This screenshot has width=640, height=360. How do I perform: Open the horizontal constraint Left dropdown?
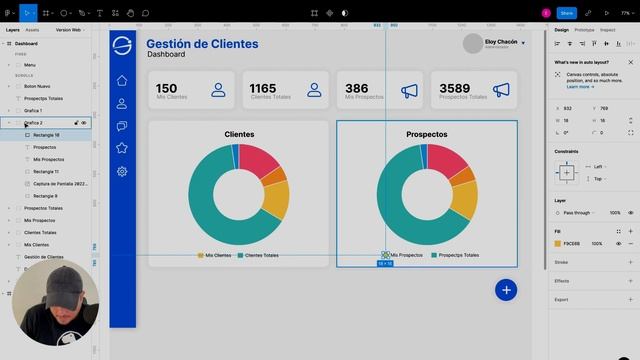coord(596,167)
